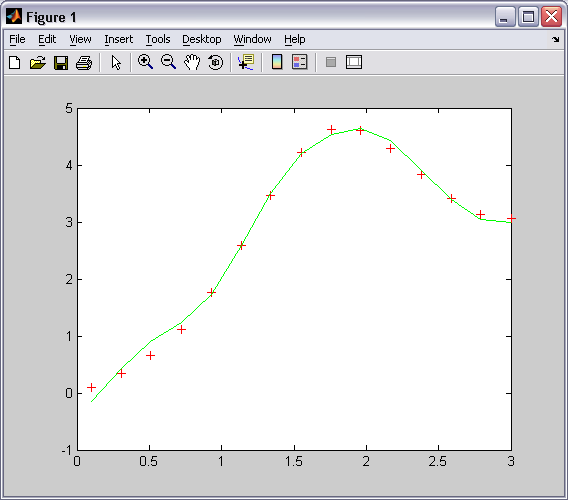Open the Desktop menu
This screenshot has height=500, width=568.
202,39
